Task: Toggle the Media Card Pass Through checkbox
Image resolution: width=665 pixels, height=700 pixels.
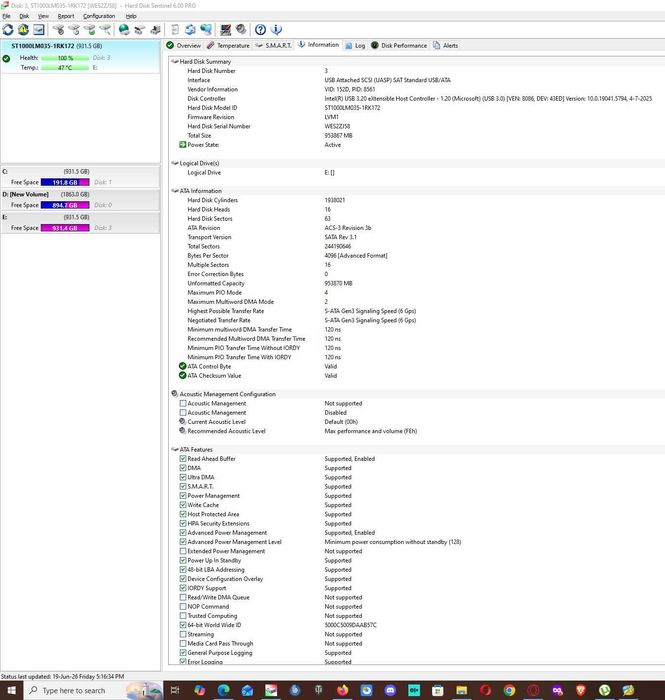Action: point(183,643)
